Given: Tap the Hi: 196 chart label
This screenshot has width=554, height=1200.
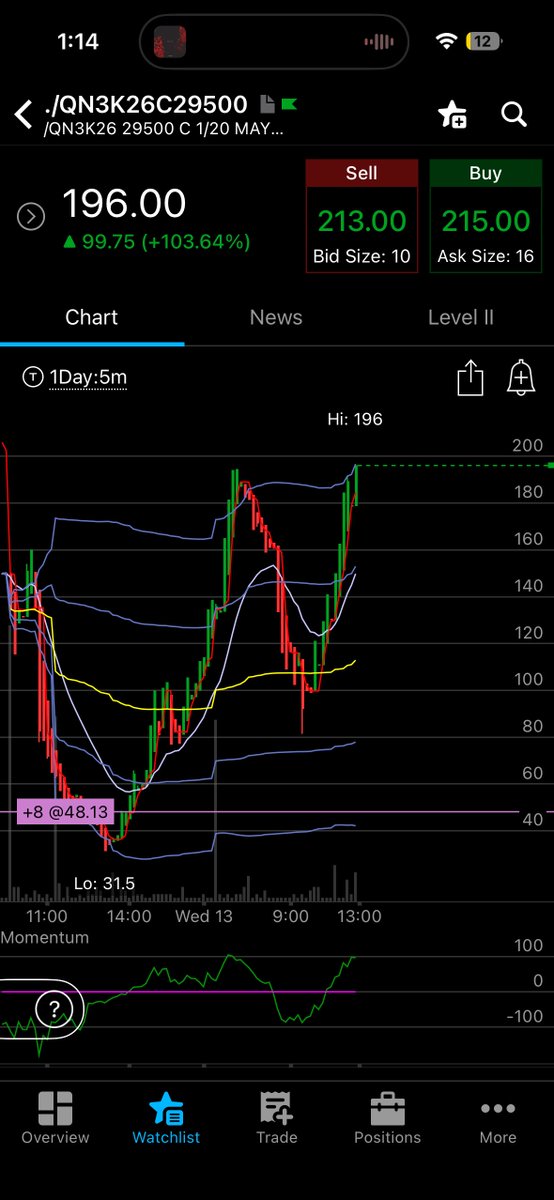Looking at the screenshot, I should pos(355,420).
